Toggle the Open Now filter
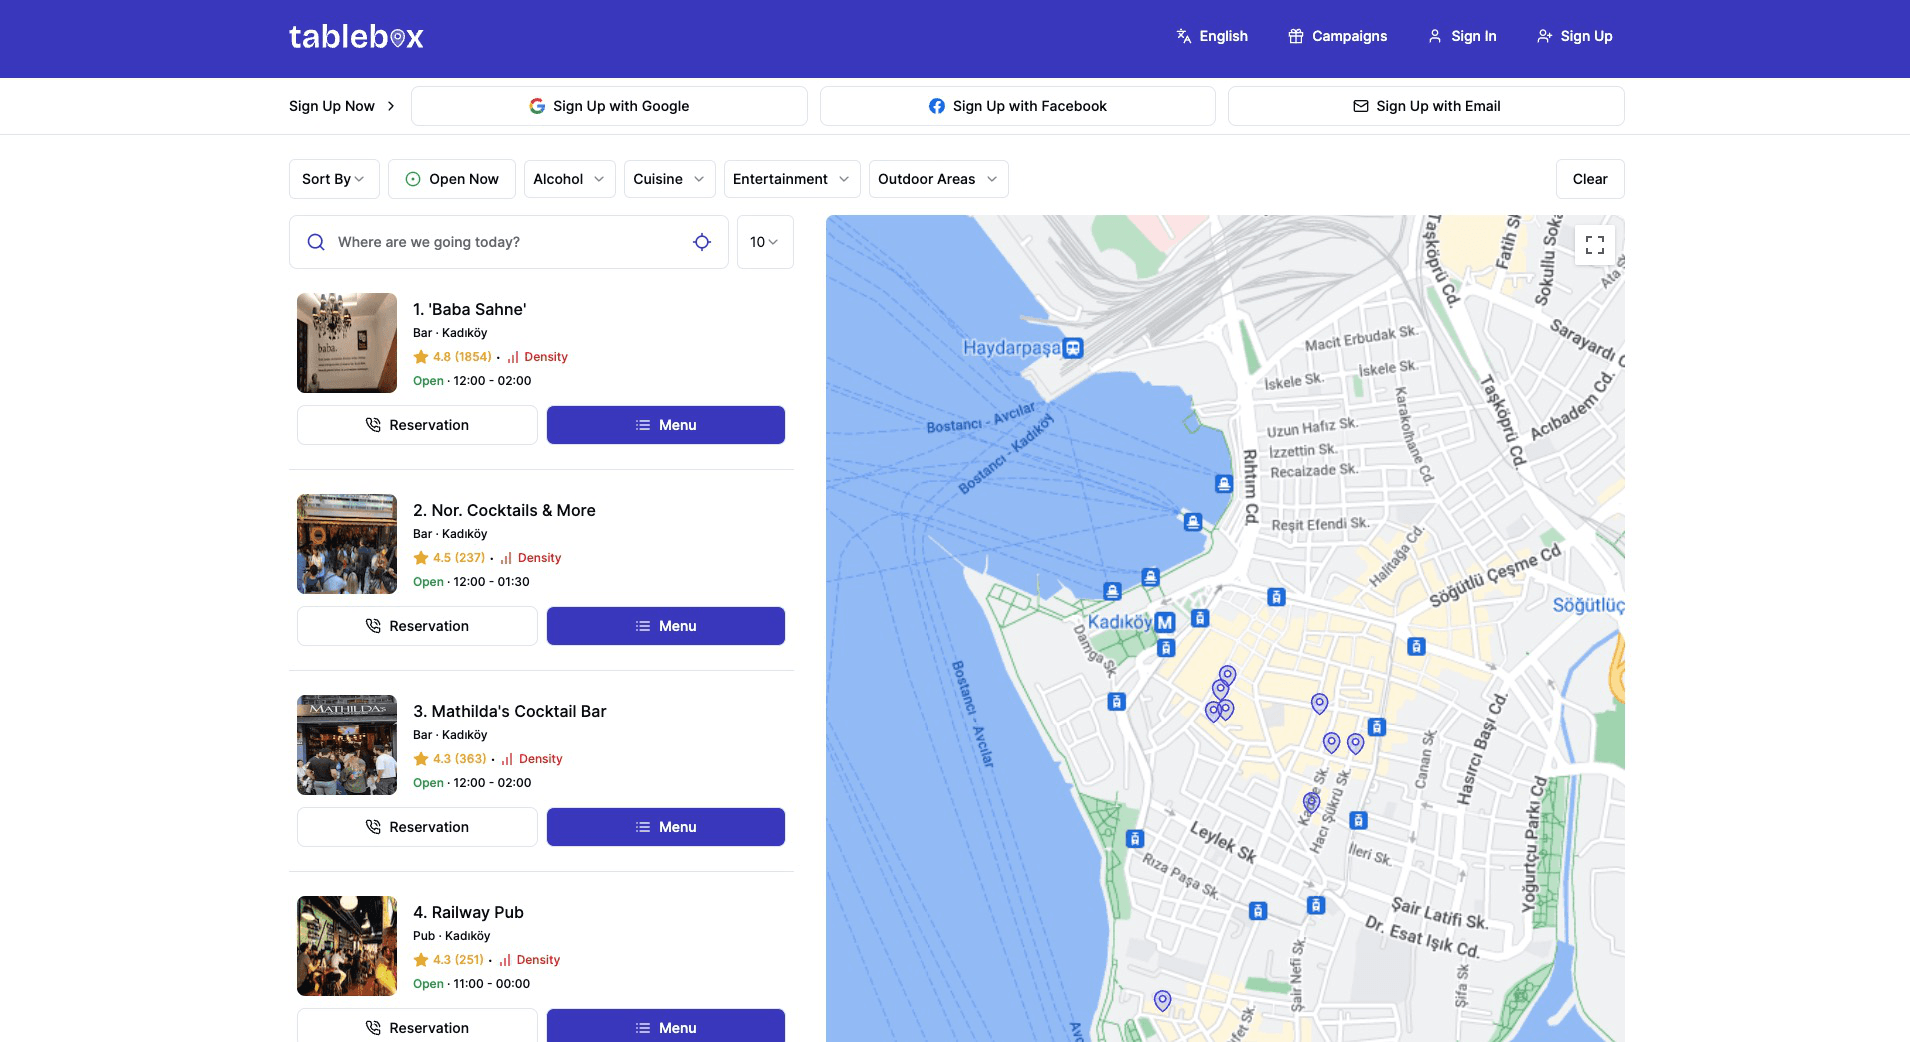This screenshot has width=1910, height=1042. point(452,179)
